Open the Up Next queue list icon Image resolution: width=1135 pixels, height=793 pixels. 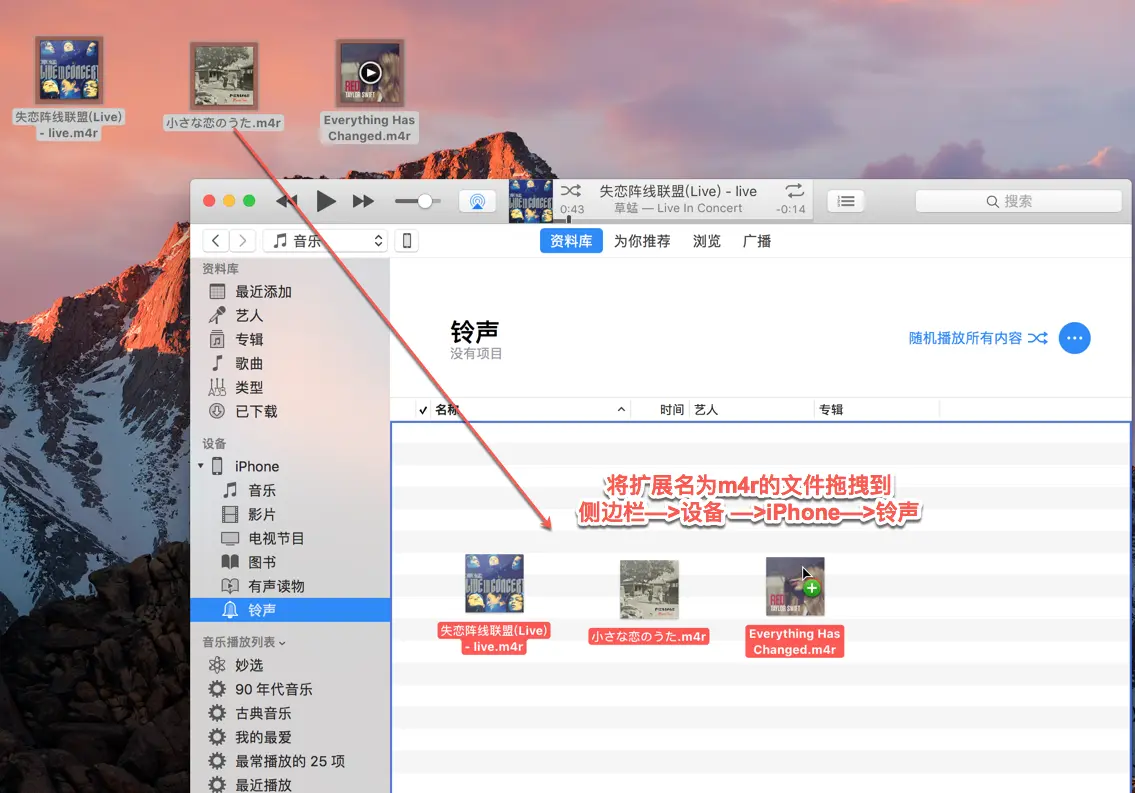(845, 200)
